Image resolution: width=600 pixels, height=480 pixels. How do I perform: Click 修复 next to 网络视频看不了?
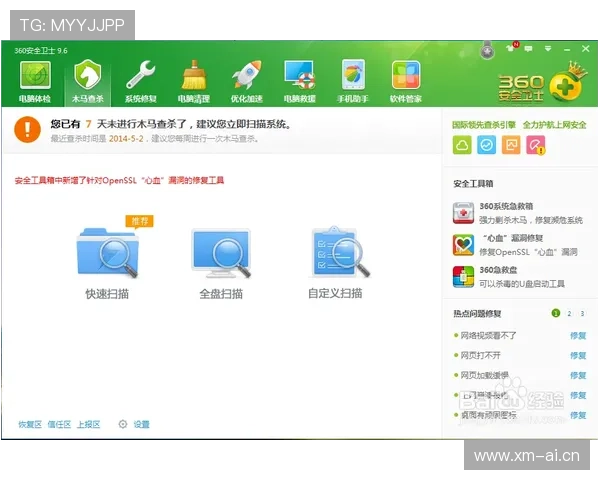[x=578, y=336]
